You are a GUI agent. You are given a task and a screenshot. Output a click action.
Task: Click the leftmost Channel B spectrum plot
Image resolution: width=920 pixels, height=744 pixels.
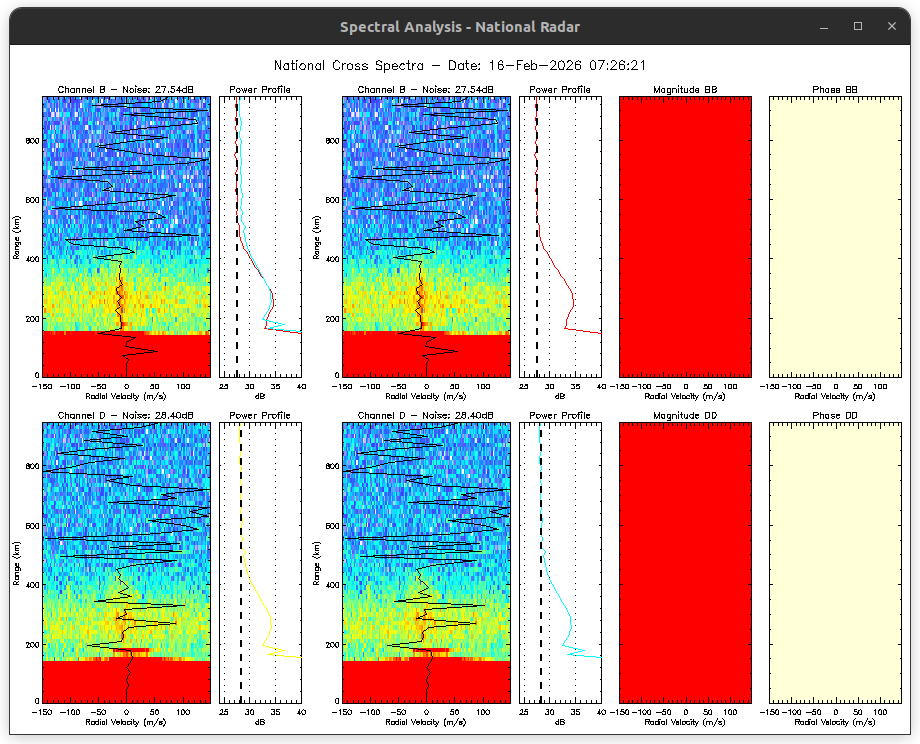(126, 235)
